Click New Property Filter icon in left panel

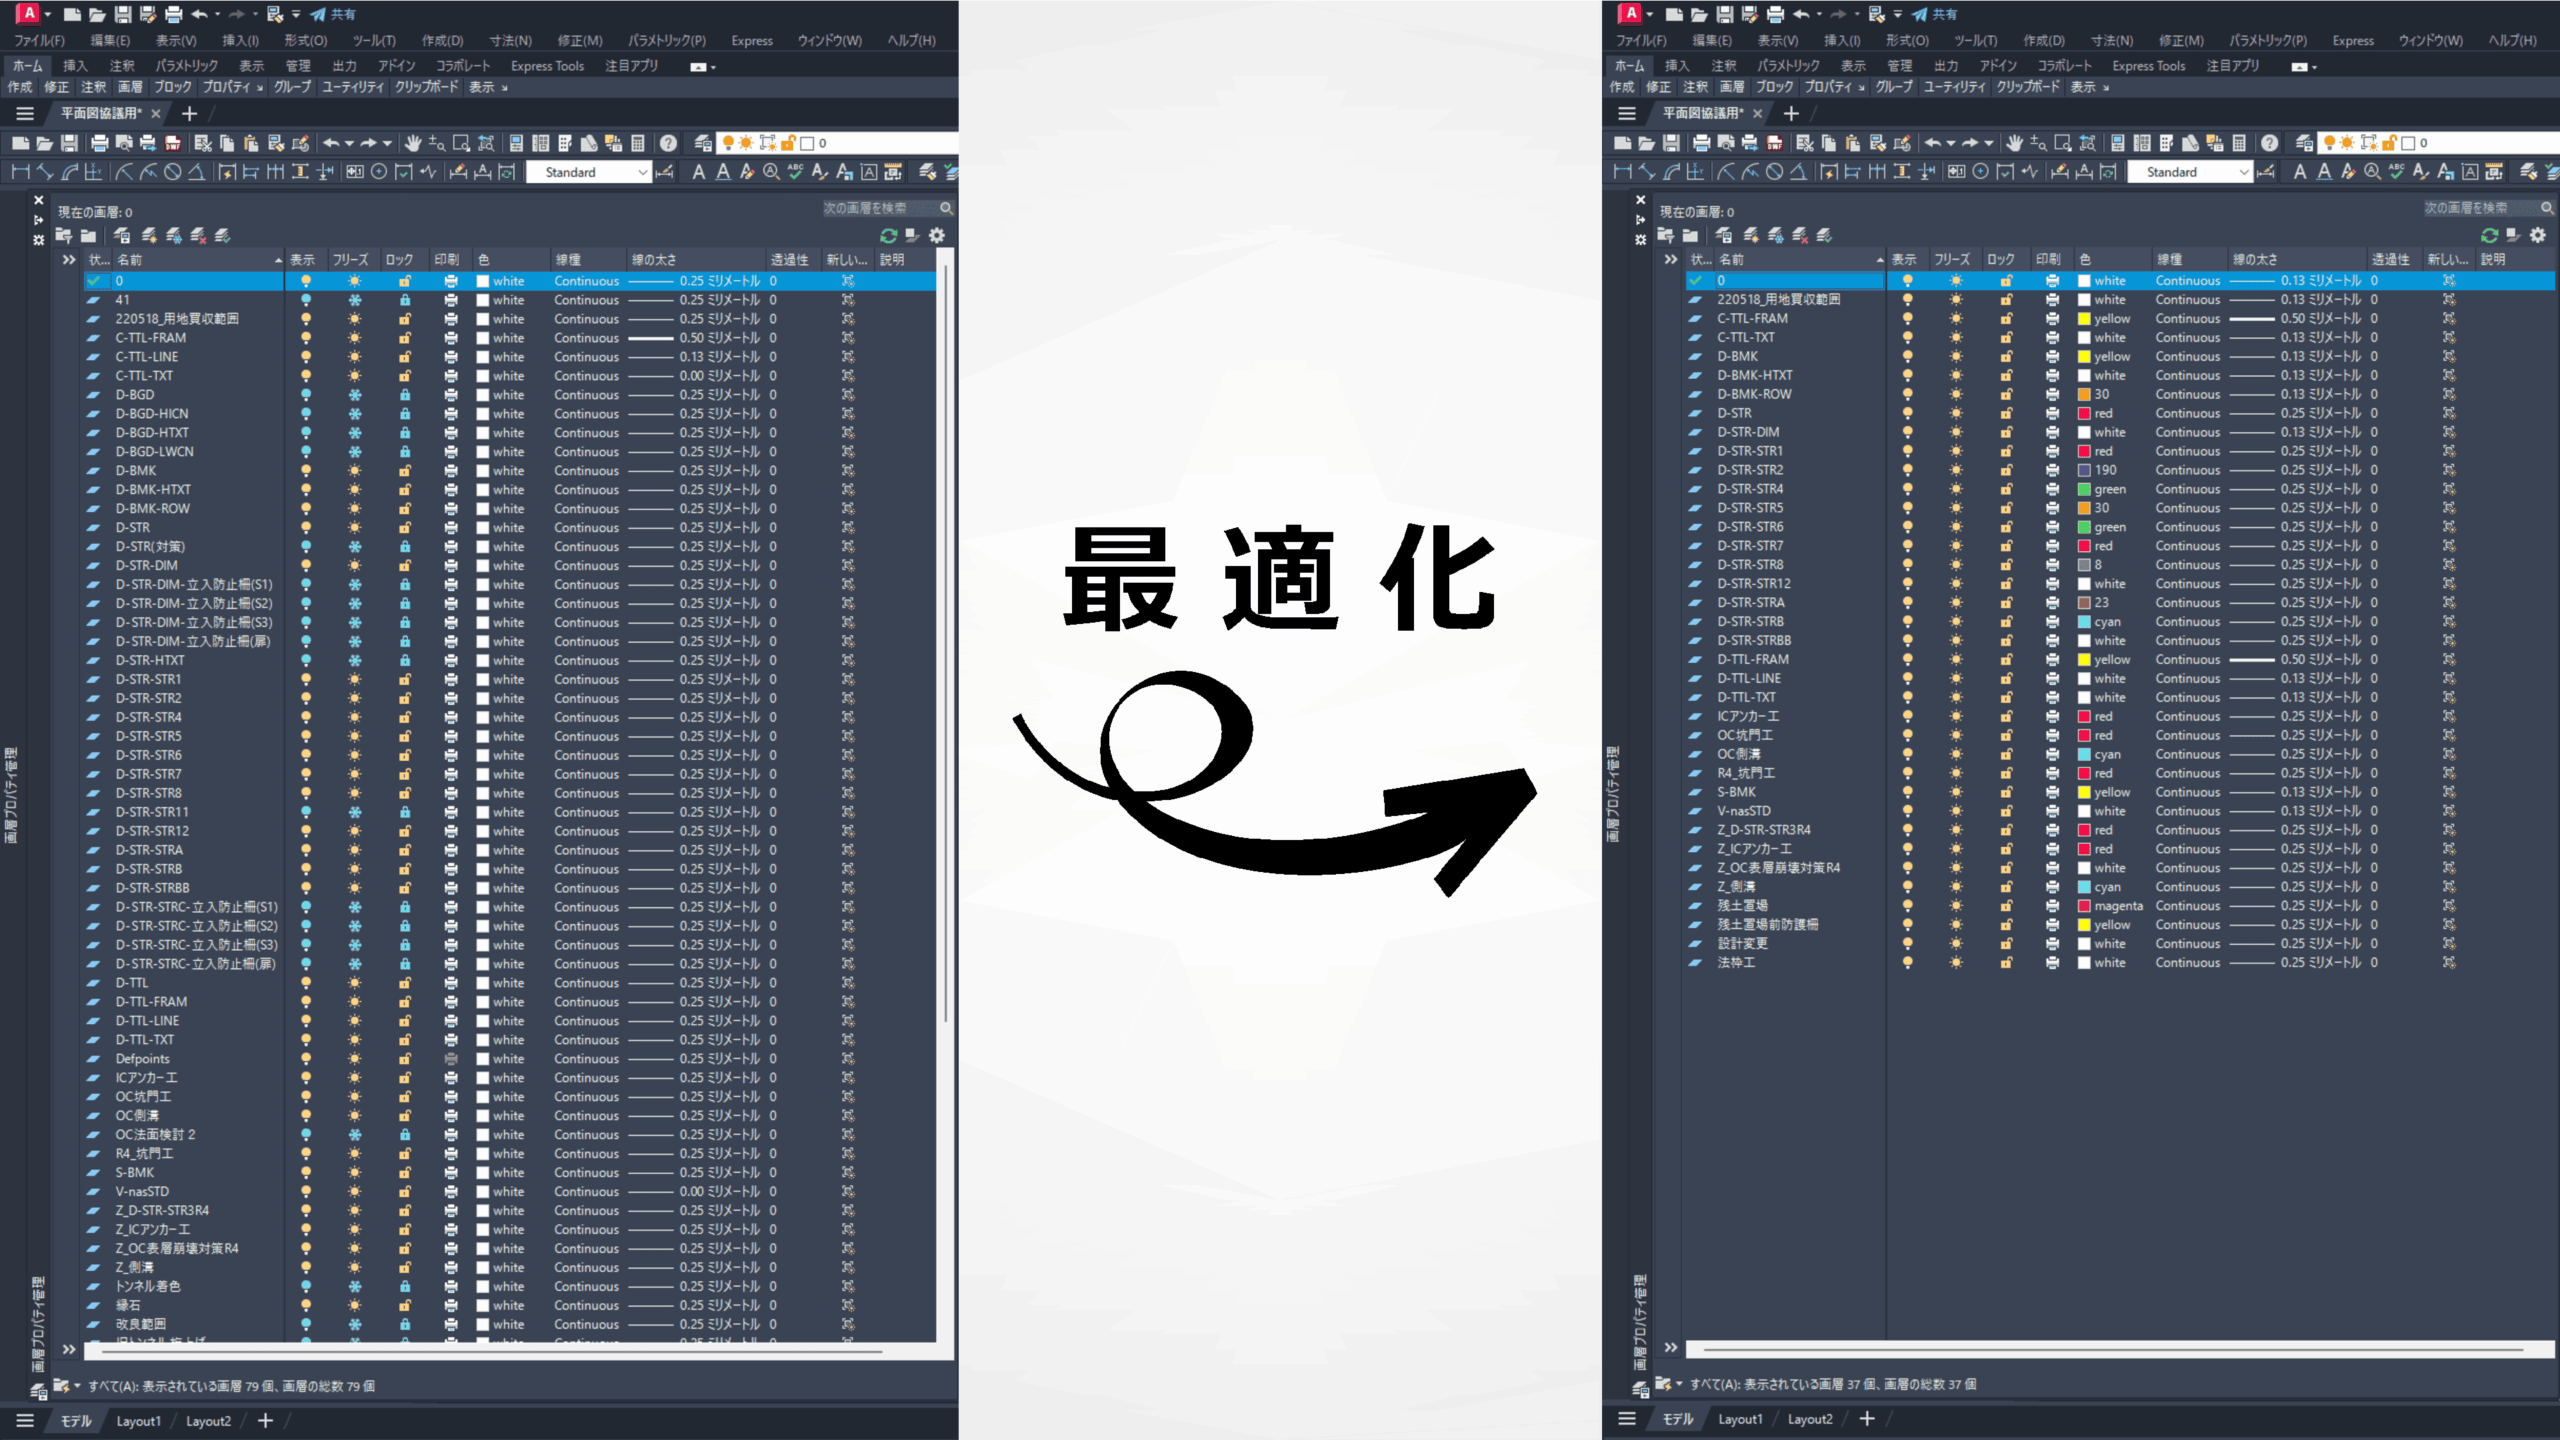click(x=63, y=236)
